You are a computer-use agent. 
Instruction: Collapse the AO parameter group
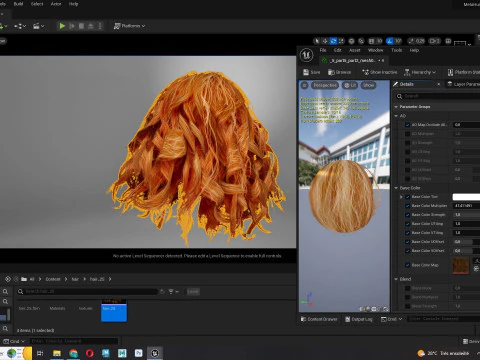click(x=396, y=116)
